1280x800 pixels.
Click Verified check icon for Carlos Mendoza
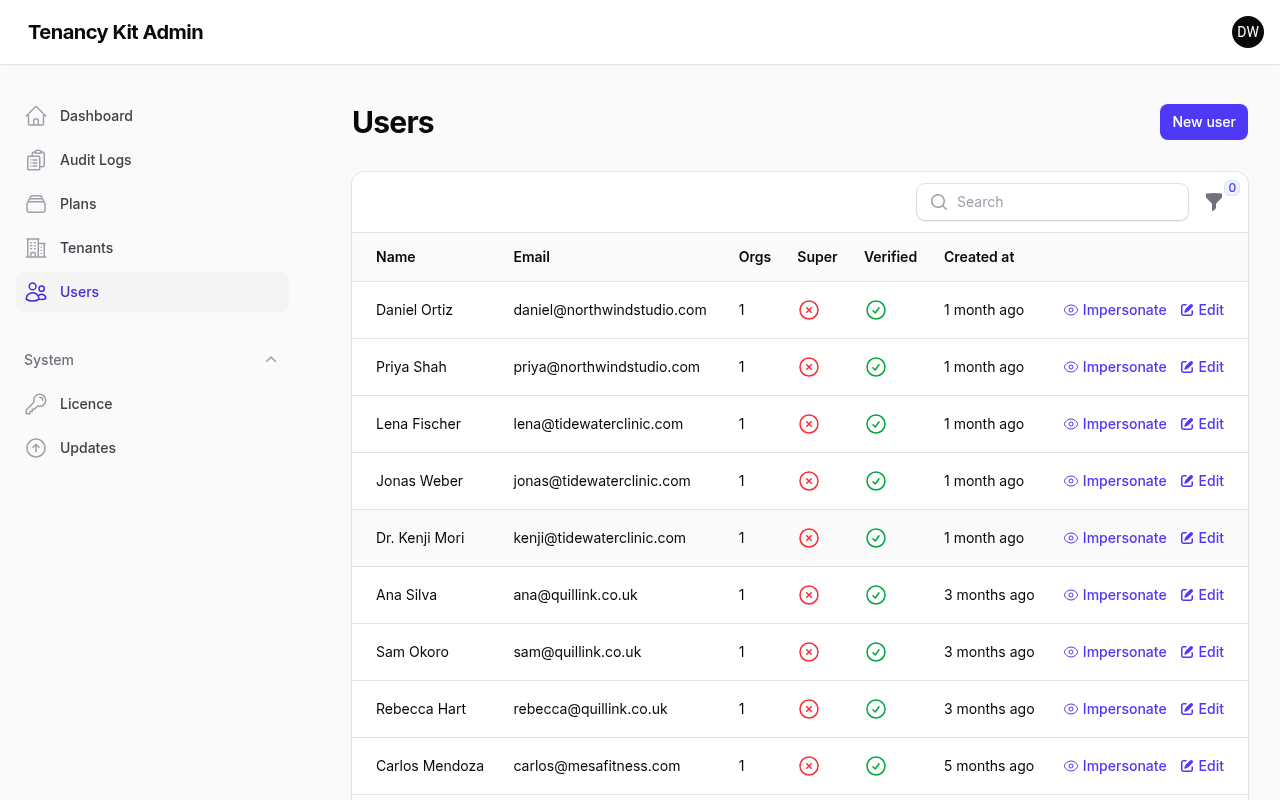click(x=876, y=766)
